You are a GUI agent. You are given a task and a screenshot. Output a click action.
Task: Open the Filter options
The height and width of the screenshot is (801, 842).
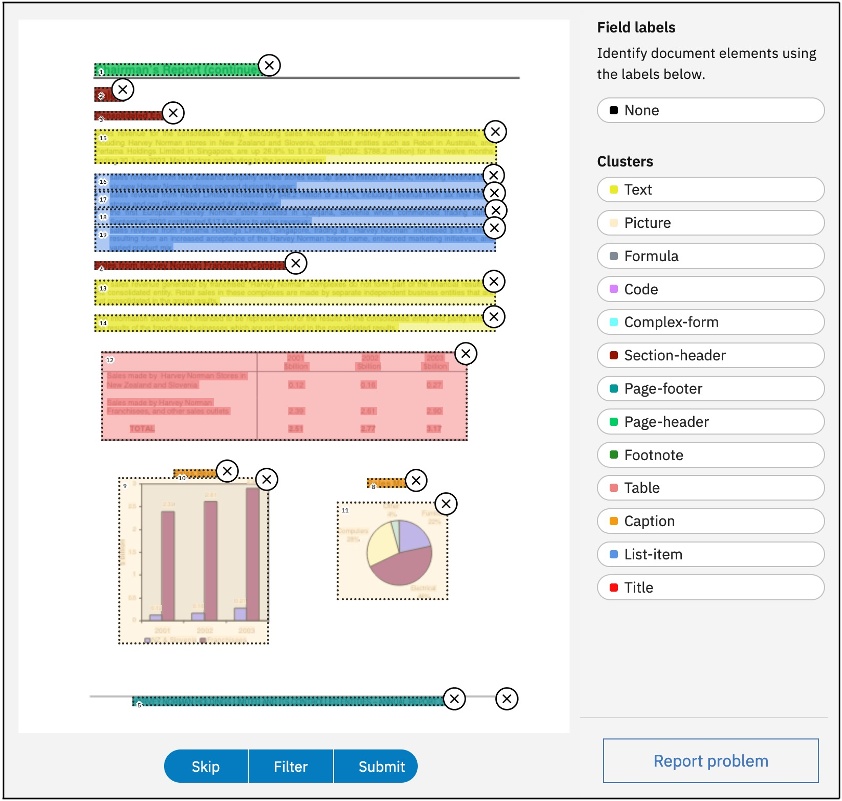(x=290, y=766)
